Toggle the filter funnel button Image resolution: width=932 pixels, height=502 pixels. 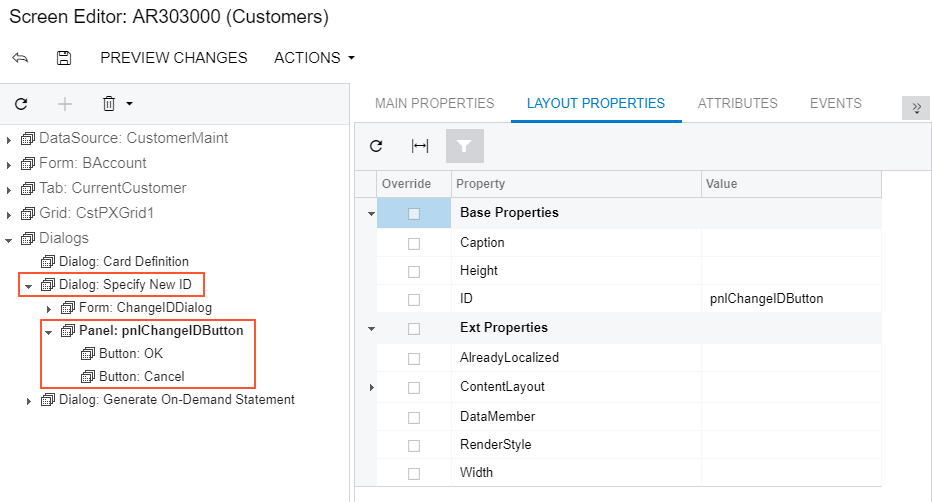(x=464, y=146)
